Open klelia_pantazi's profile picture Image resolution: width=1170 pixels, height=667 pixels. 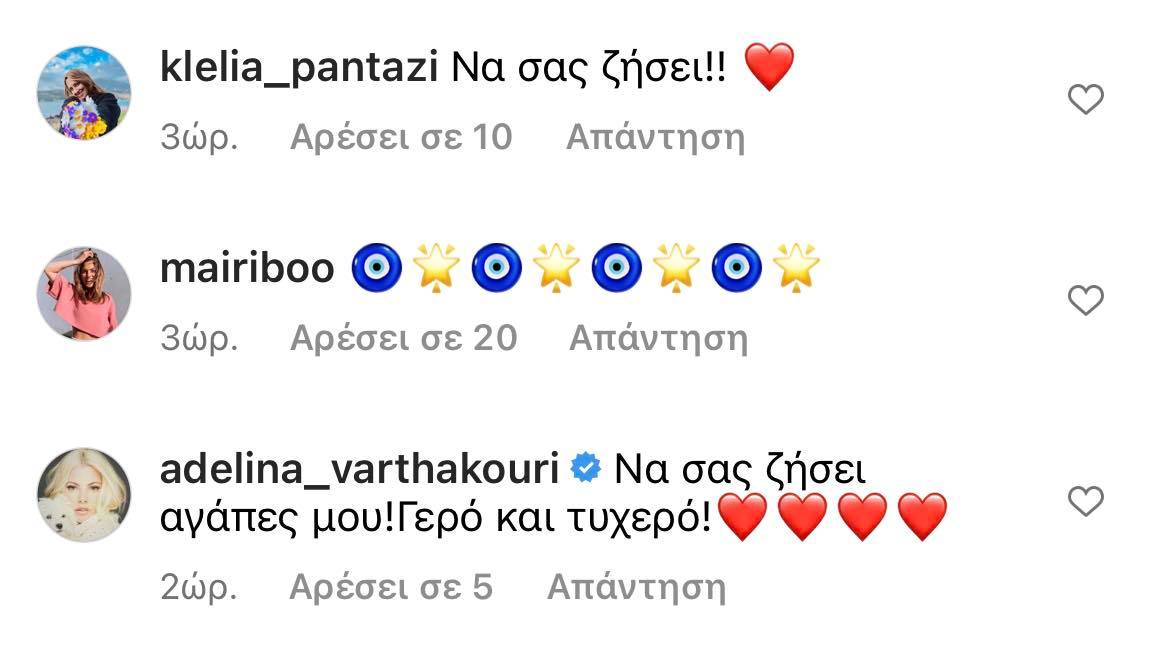84,93
